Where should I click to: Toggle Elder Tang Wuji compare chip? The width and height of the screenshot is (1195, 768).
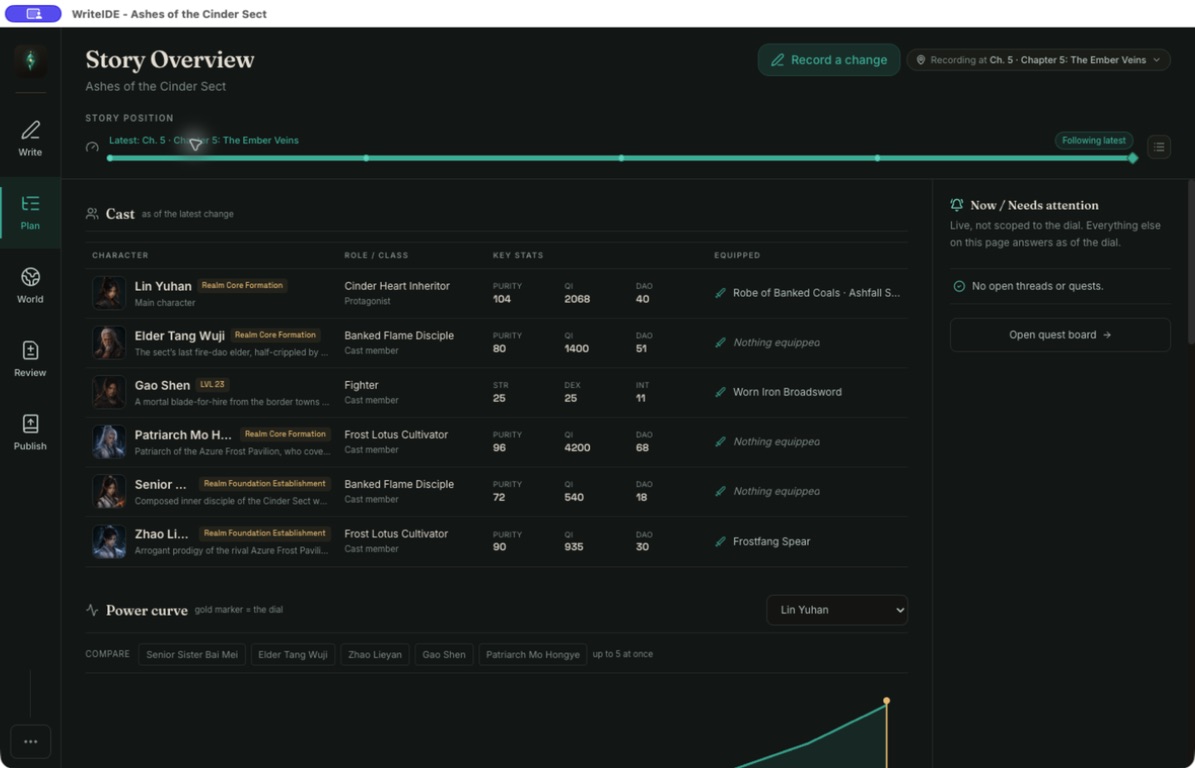click(x=293, y=654)
